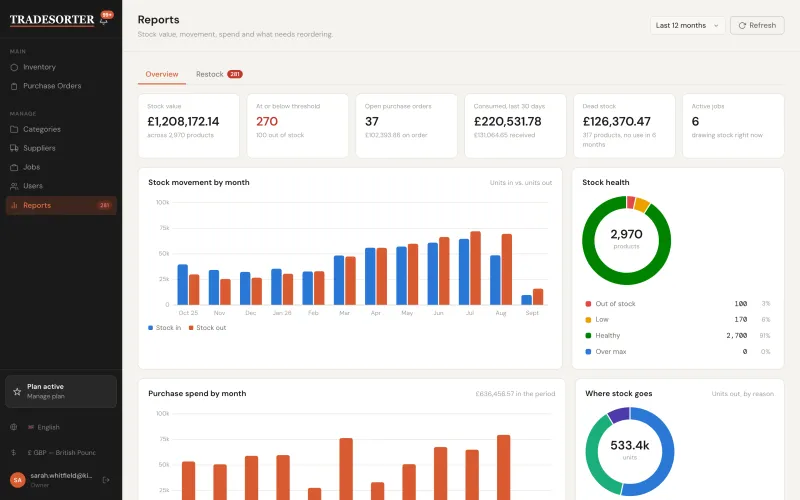Click the Dead stock card
The height and width of the screenshot is (500, 800).
(624, 126)
